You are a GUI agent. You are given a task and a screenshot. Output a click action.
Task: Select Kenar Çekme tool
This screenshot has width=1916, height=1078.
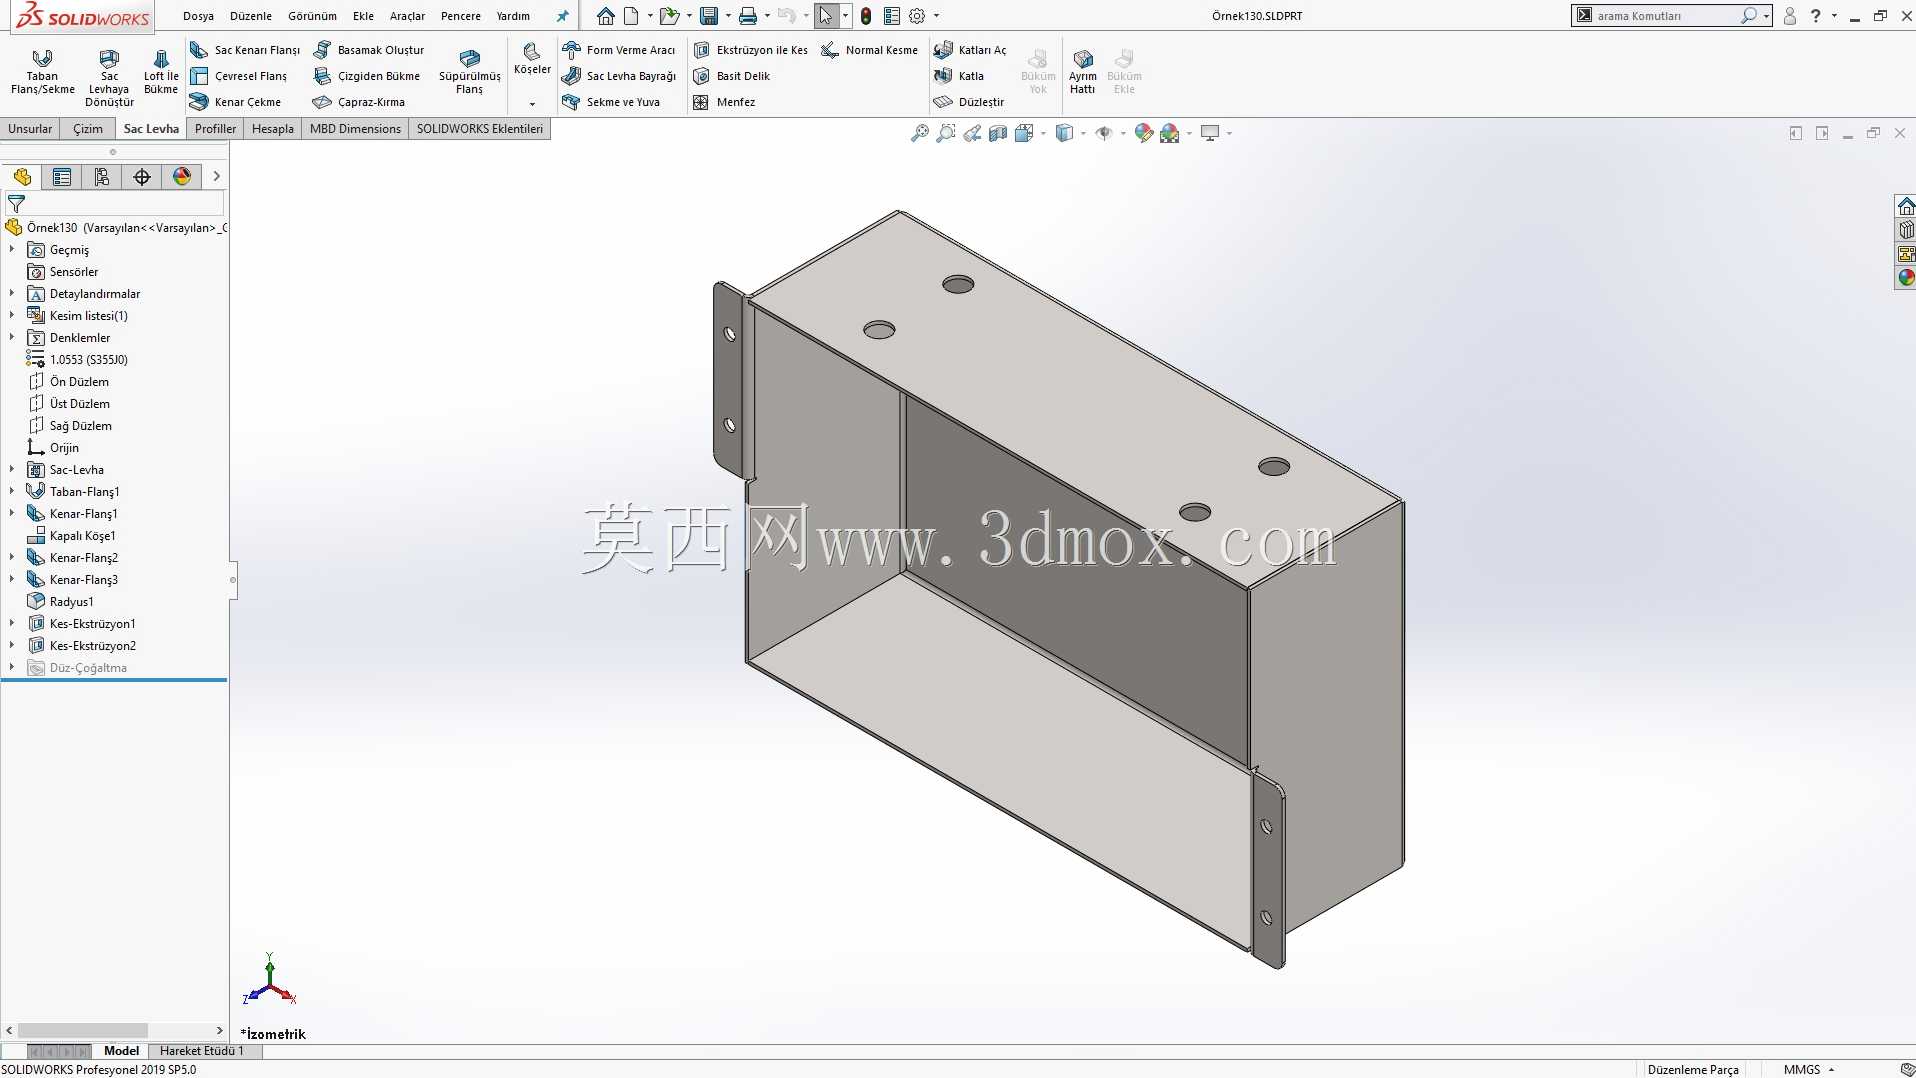[236, 102]
